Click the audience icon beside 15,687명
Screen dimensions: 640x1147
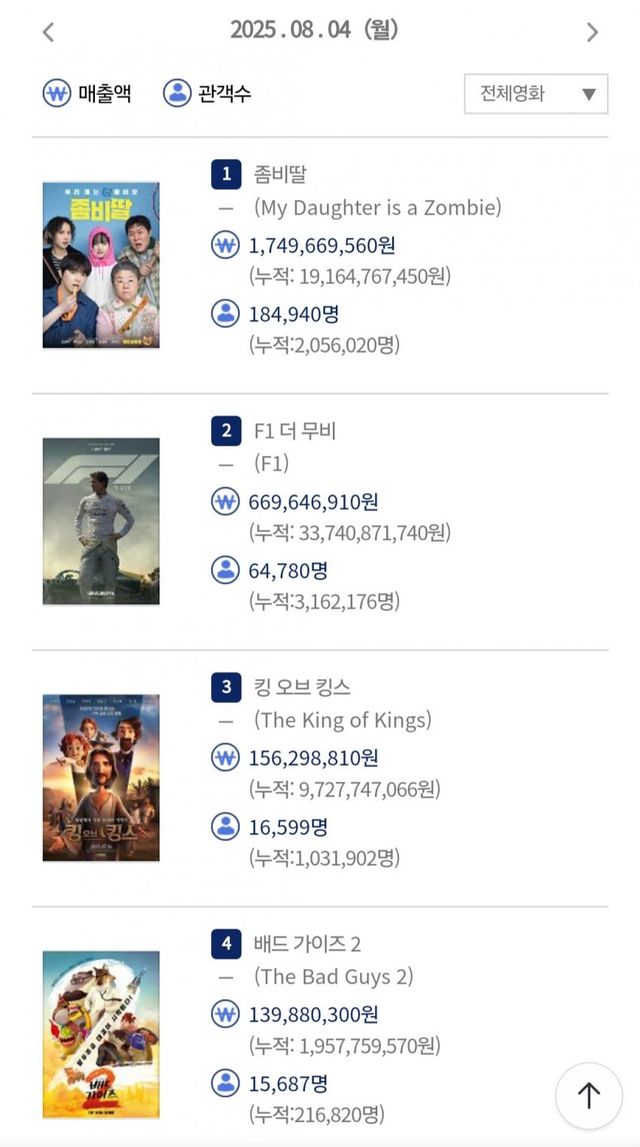225,1083
